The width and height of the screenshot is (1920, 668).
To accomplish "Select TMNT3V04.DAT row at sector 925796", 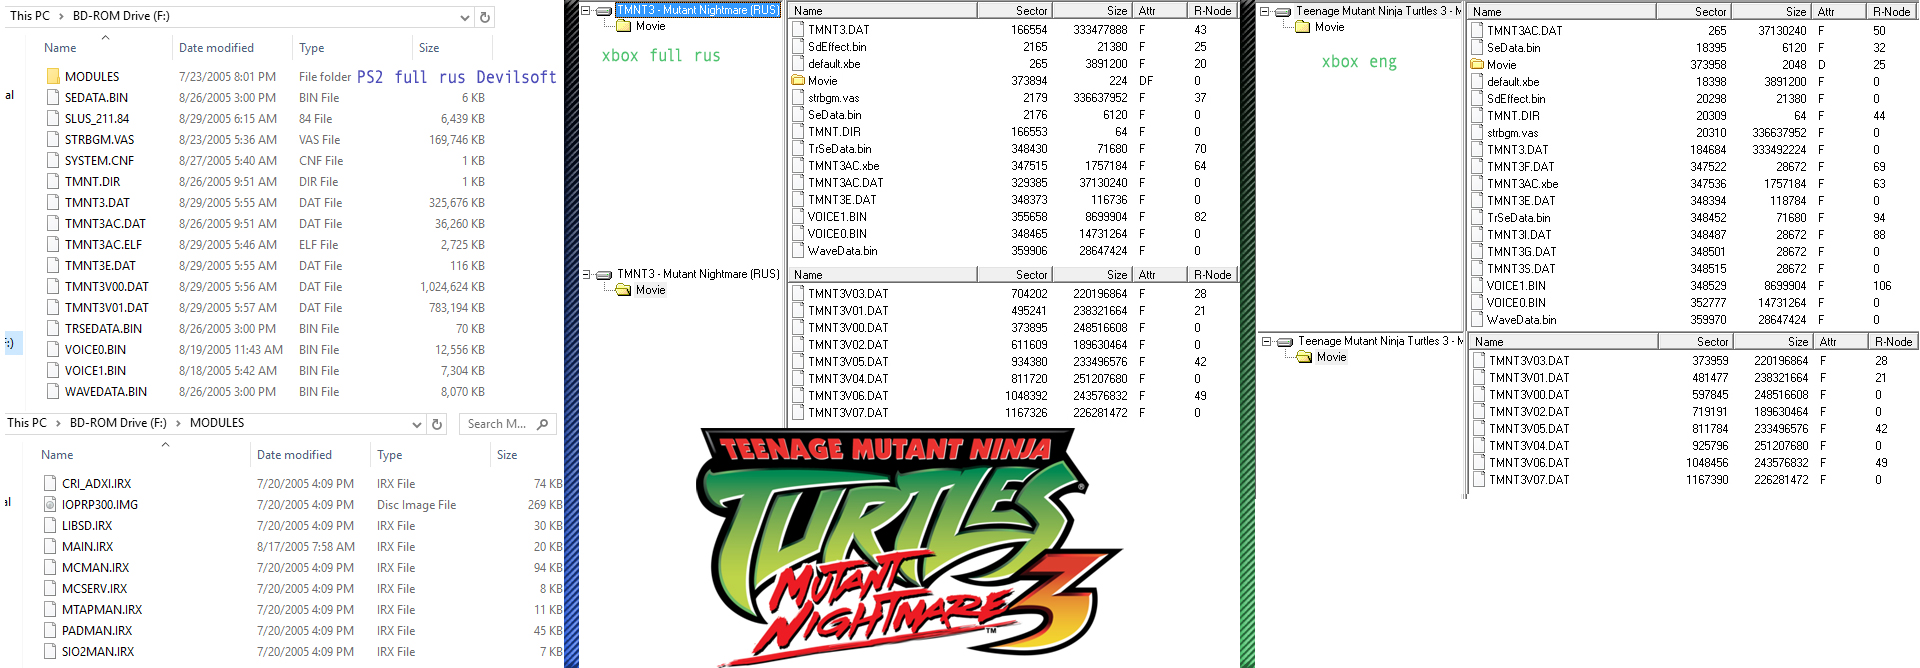I will pos(1693,446).
